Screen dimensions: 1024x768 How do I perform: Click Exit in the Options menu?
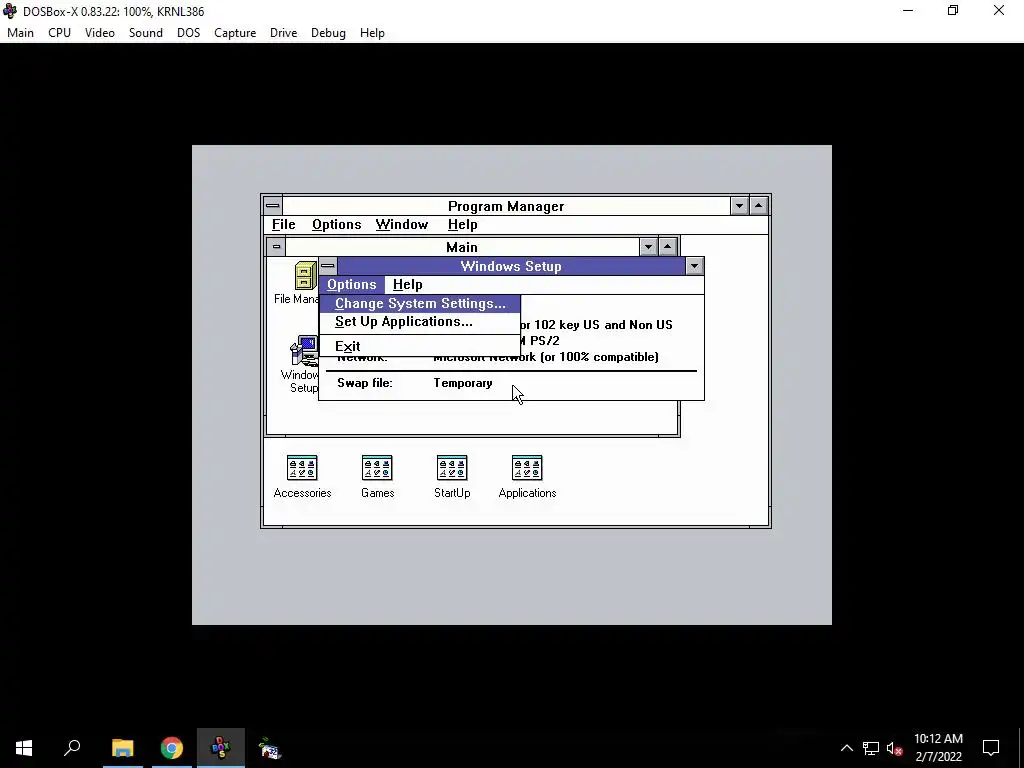tap(420, 346)
